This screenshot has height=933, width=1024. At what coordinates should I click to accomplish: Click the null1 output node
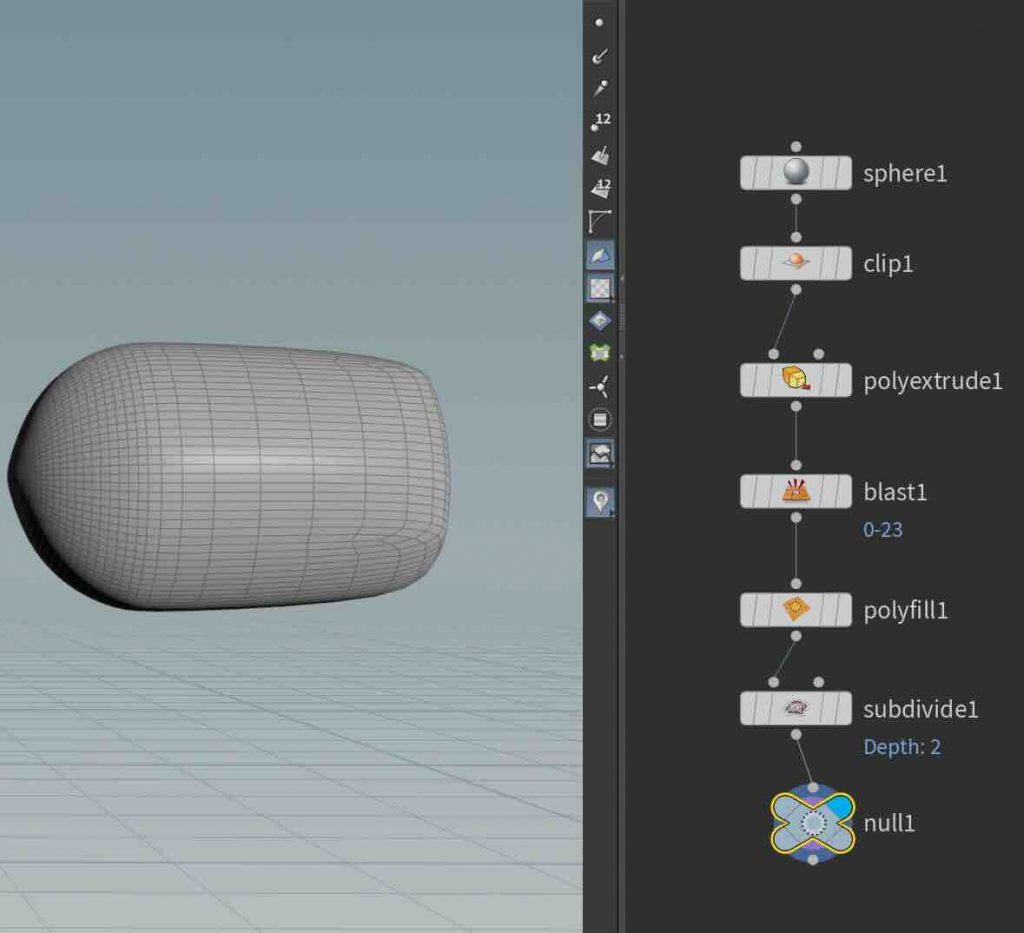click(812, 823)
